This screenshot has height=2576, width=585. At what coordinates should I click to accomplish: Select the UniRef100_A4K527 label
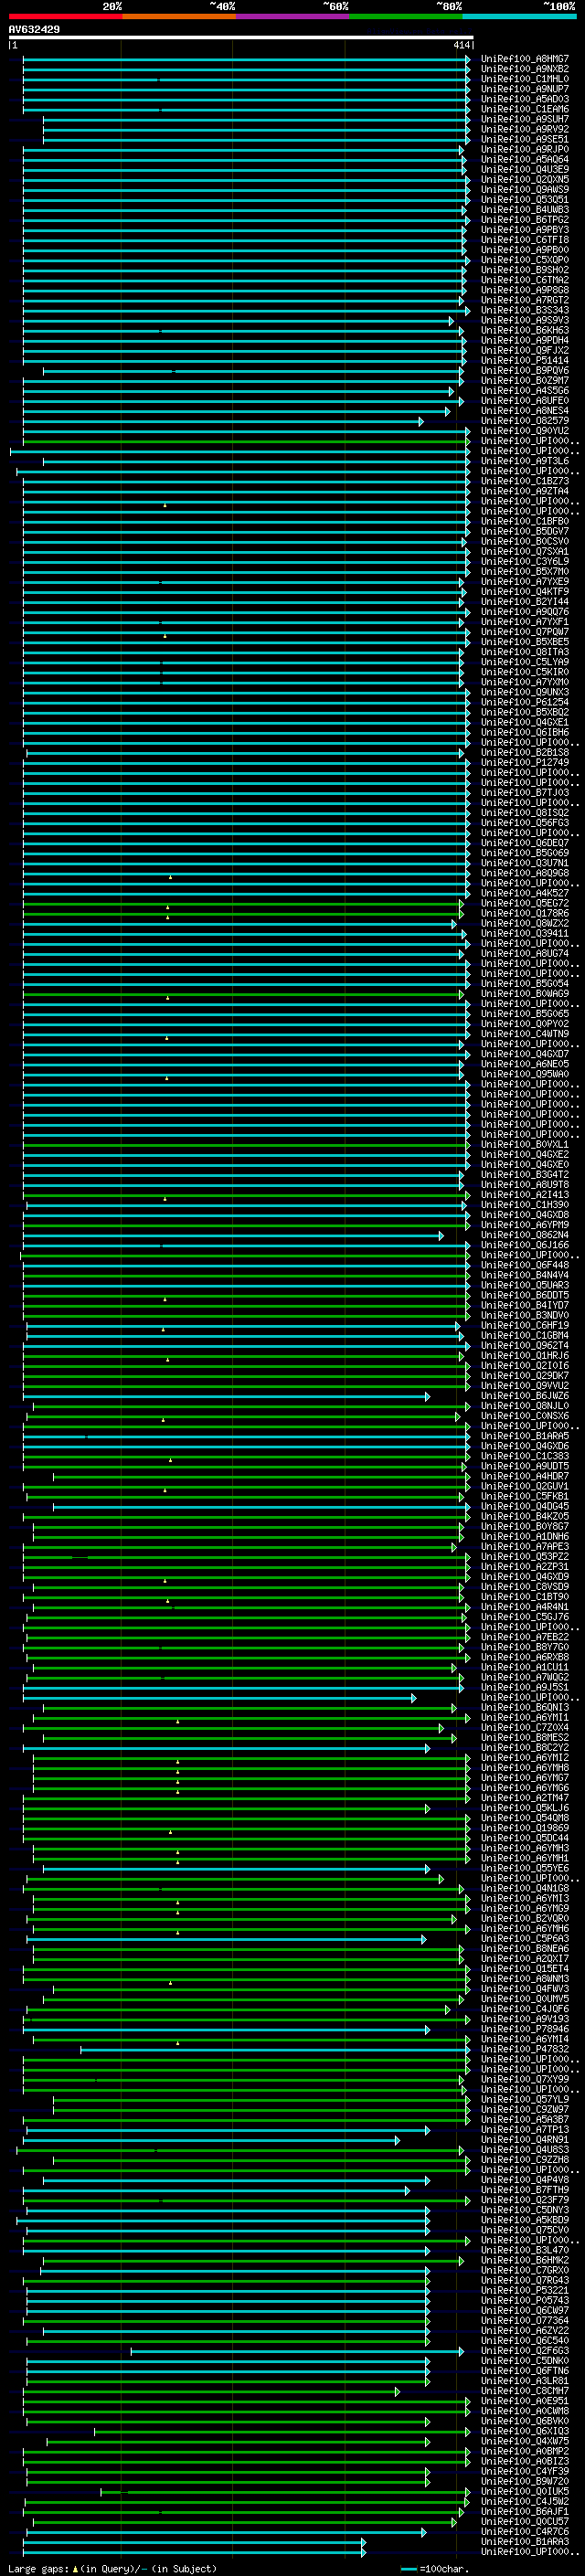click(525, 893)
